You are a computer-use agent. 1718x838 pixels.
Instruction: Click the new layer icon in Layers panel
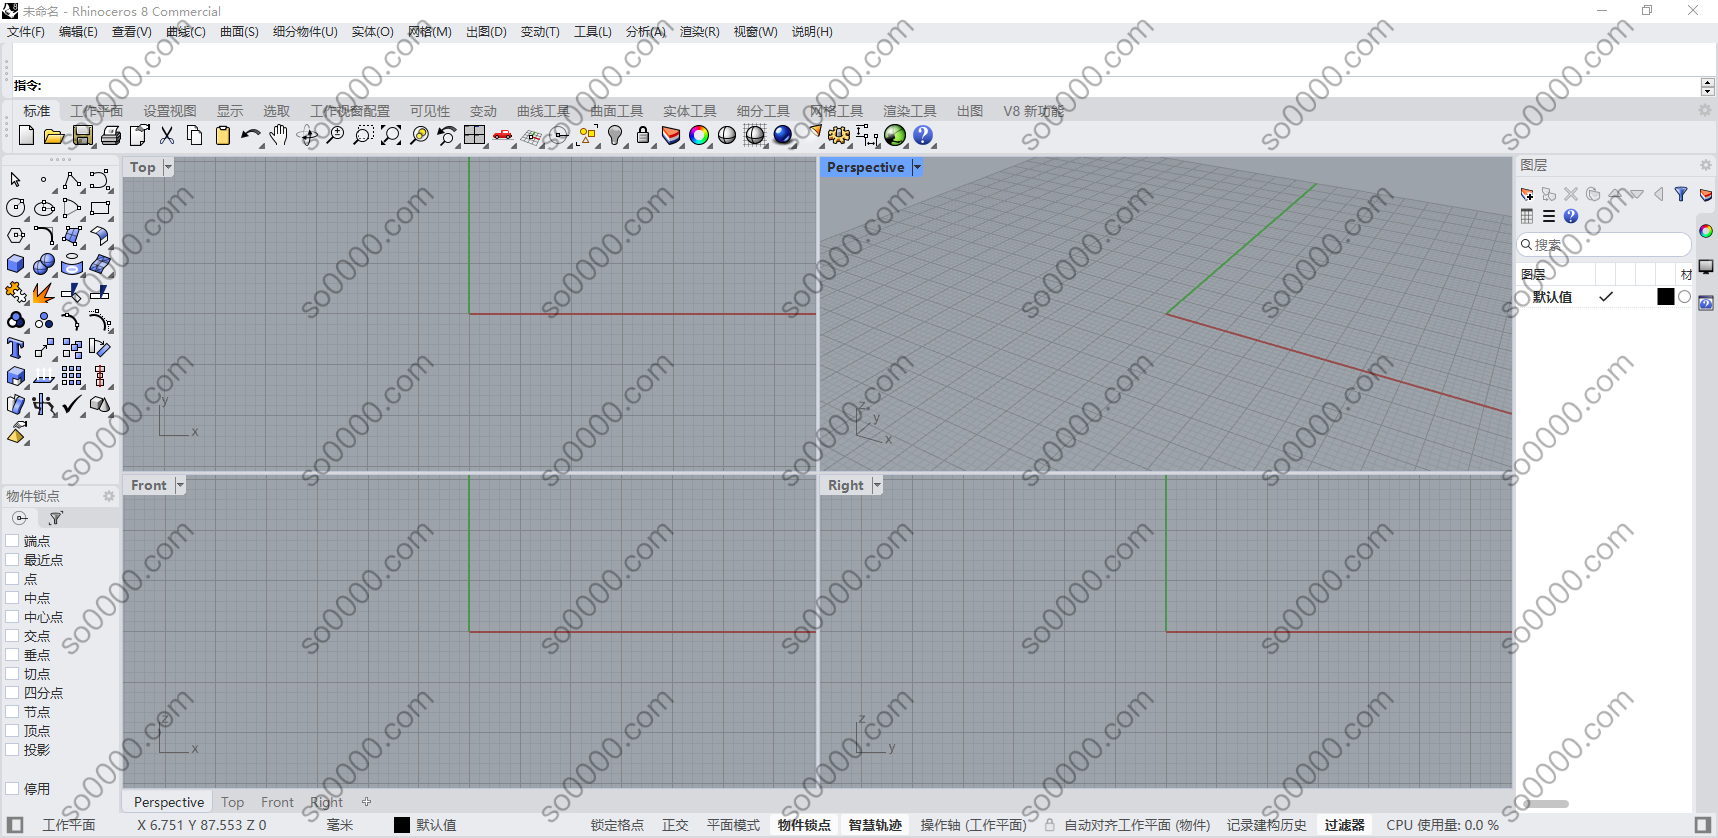[1527, 194]
